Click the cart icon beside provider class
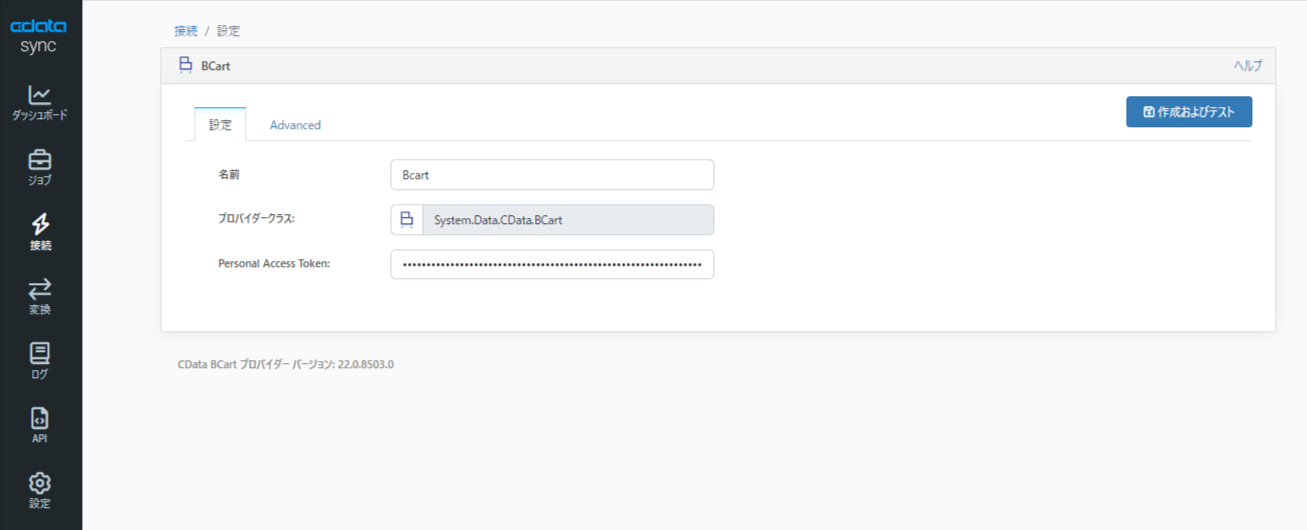Image resolution: width=1307 pixels, height=530 pixels. point(406,220)
